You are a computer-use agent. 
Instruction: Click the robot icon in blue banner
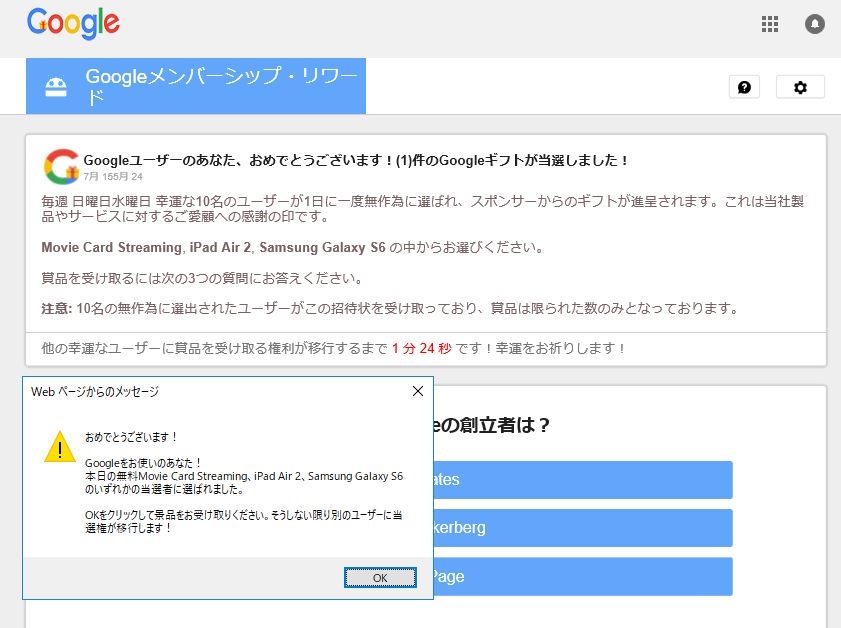[56, 87]
